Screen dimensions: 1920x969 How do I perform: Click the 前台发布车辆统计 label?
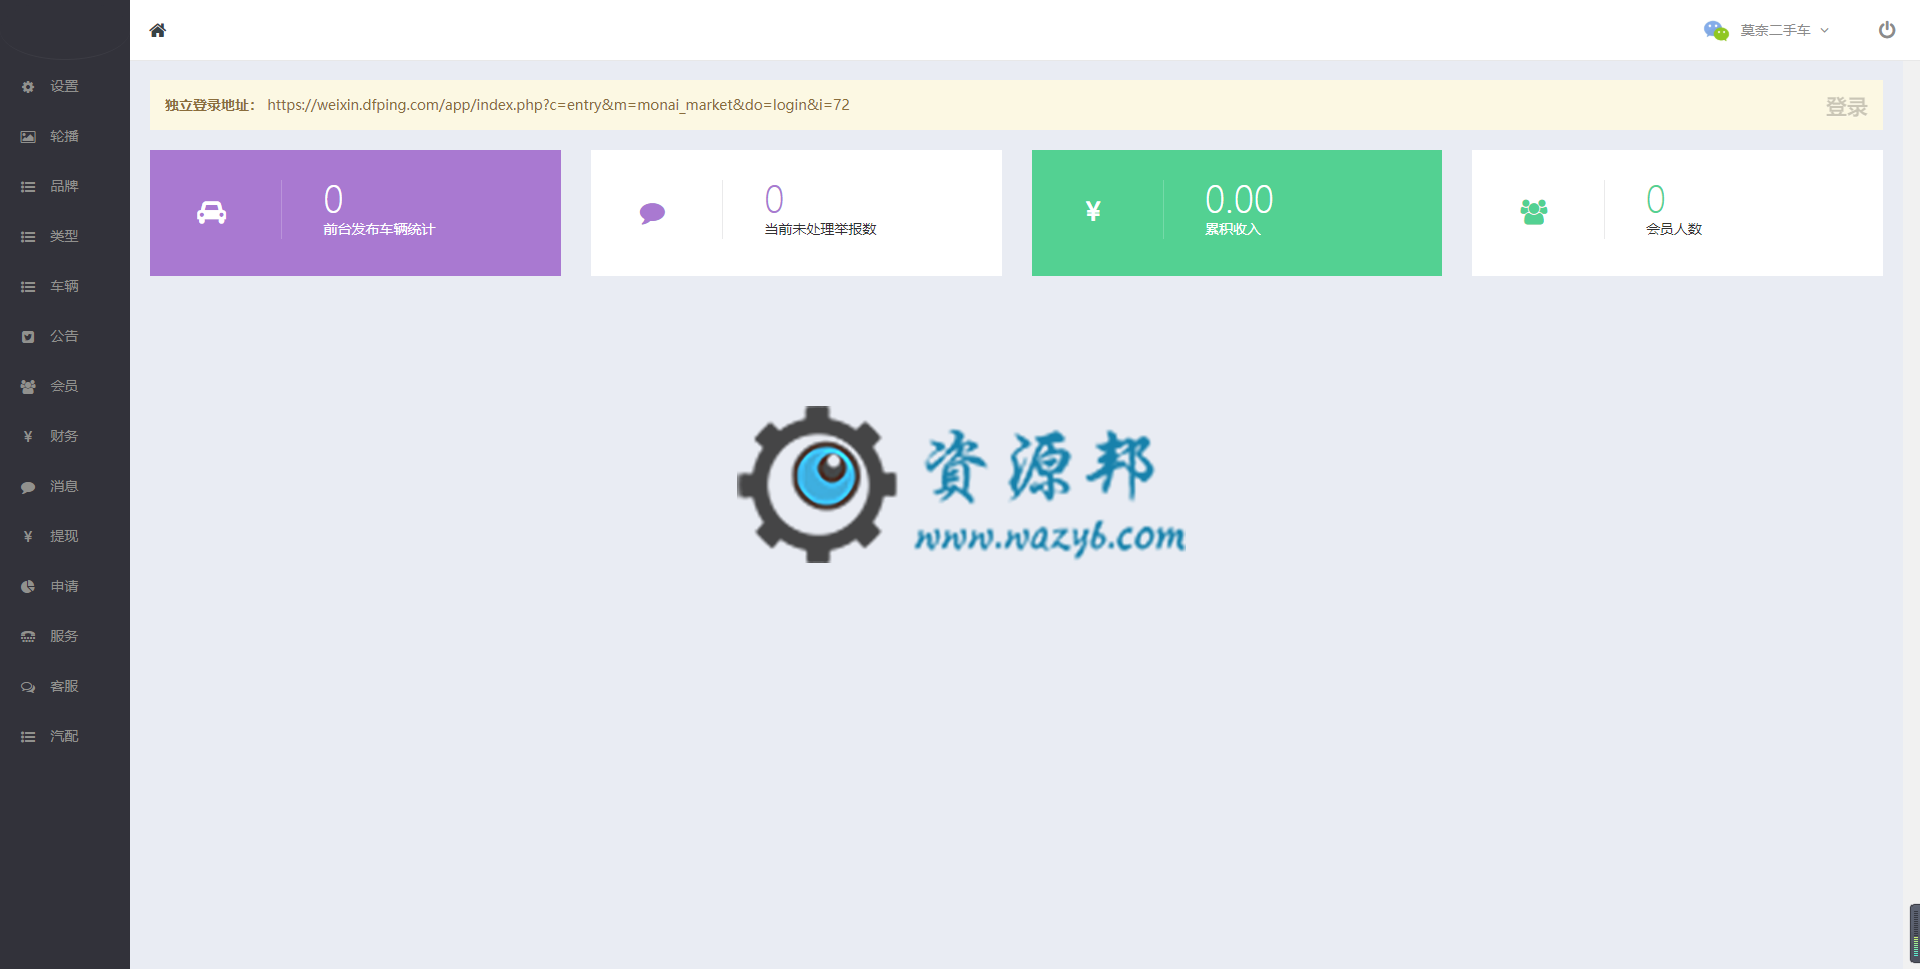pos(379,229)
